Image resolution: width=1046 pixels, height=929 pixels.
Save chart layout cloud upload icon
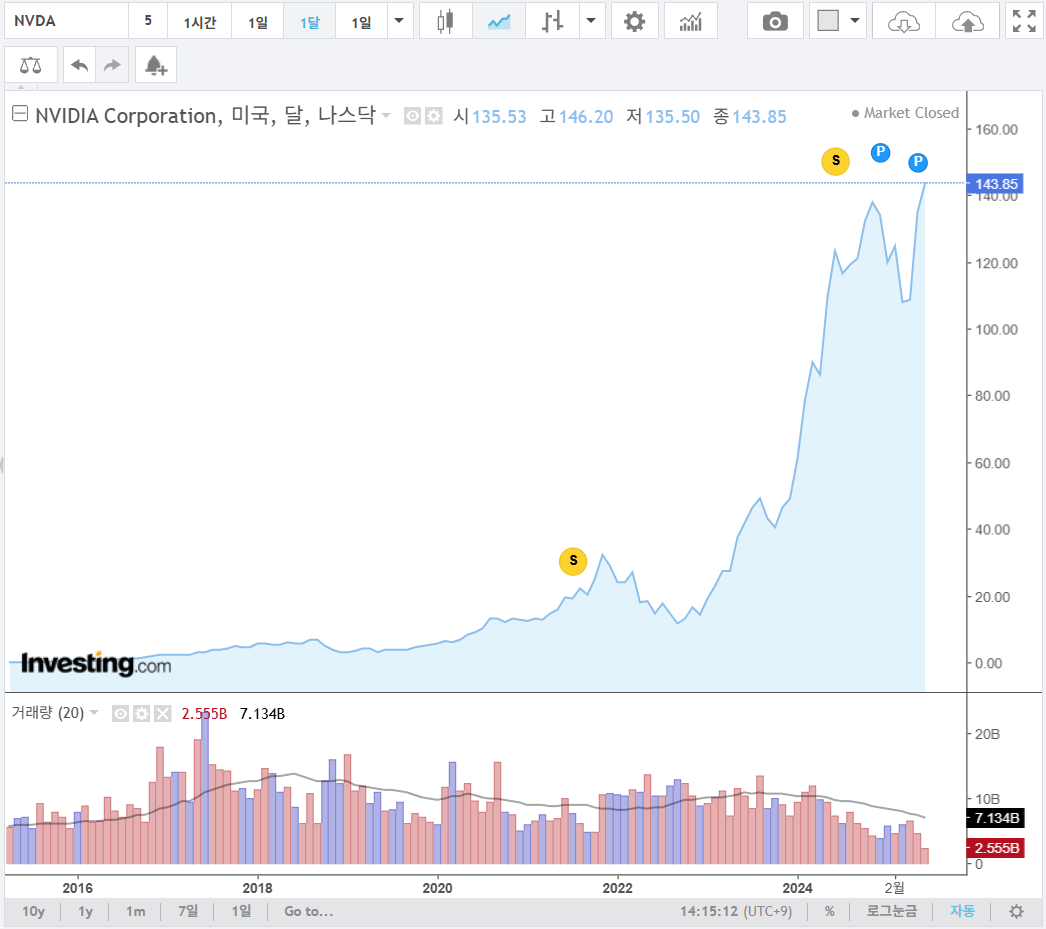[x=967, y=21]
